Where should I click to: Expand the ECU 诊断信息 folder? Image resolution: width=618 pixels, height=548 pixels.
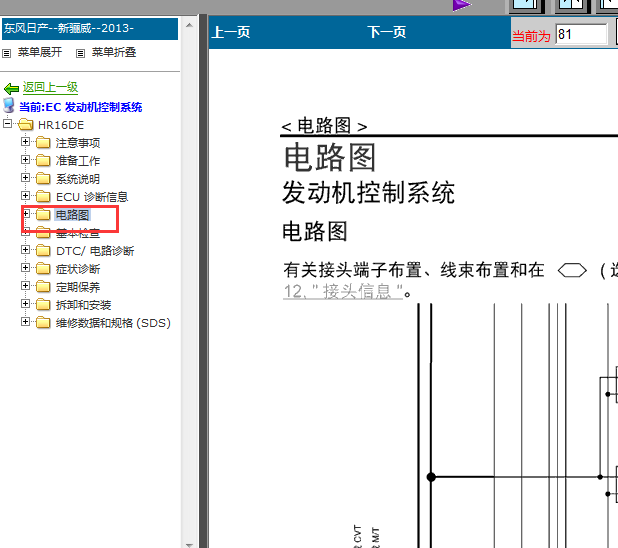coord(26,196)
